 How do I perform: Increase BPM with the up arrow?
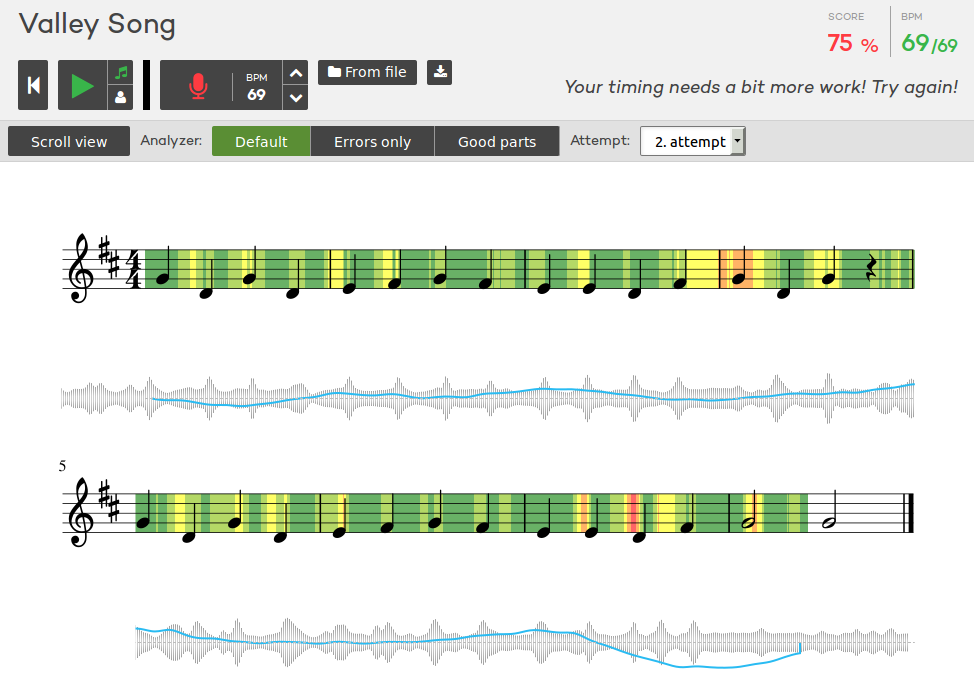point(295,73)
